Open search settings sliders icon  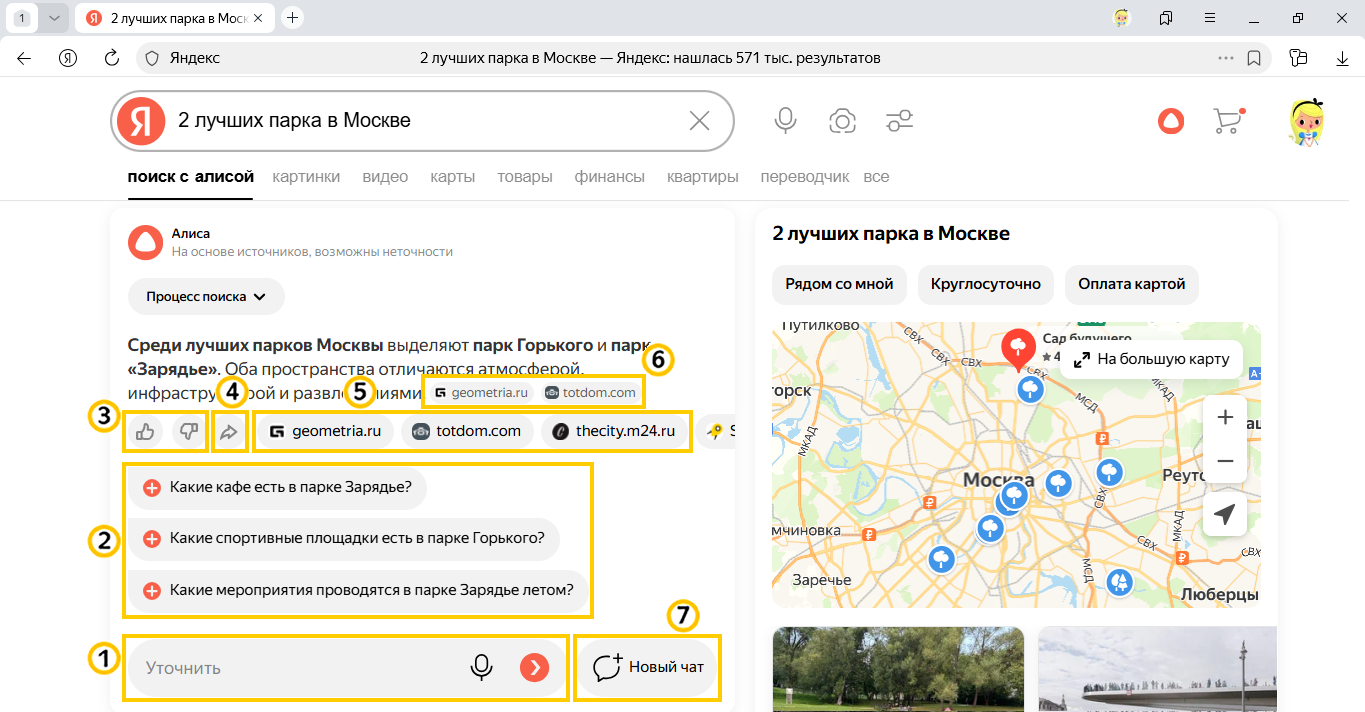pos(899,121)
